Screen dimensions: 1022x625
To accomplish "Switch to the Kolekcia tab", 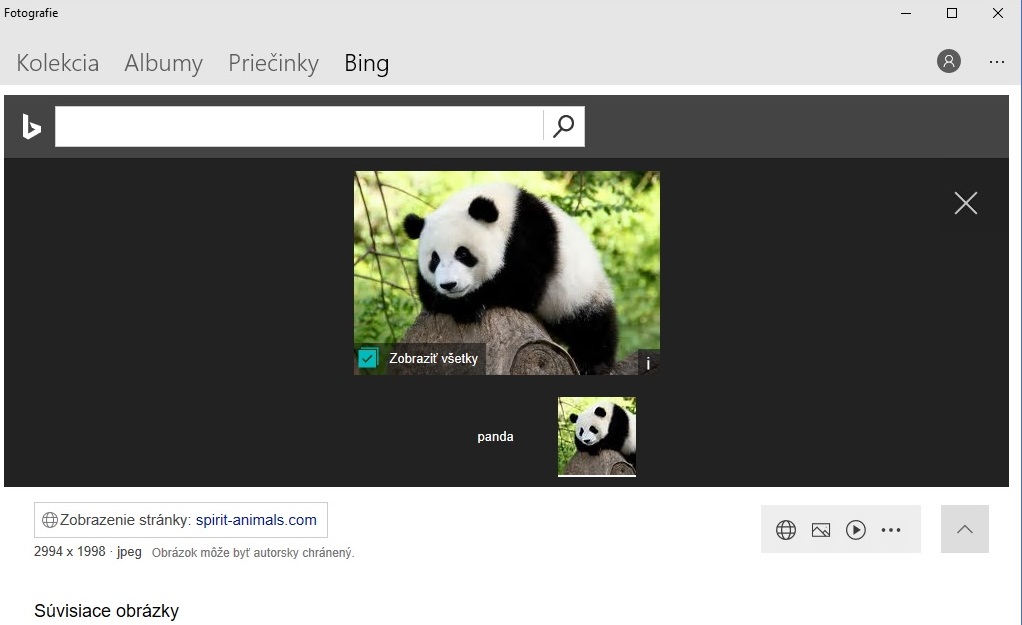I will (57, 63).
